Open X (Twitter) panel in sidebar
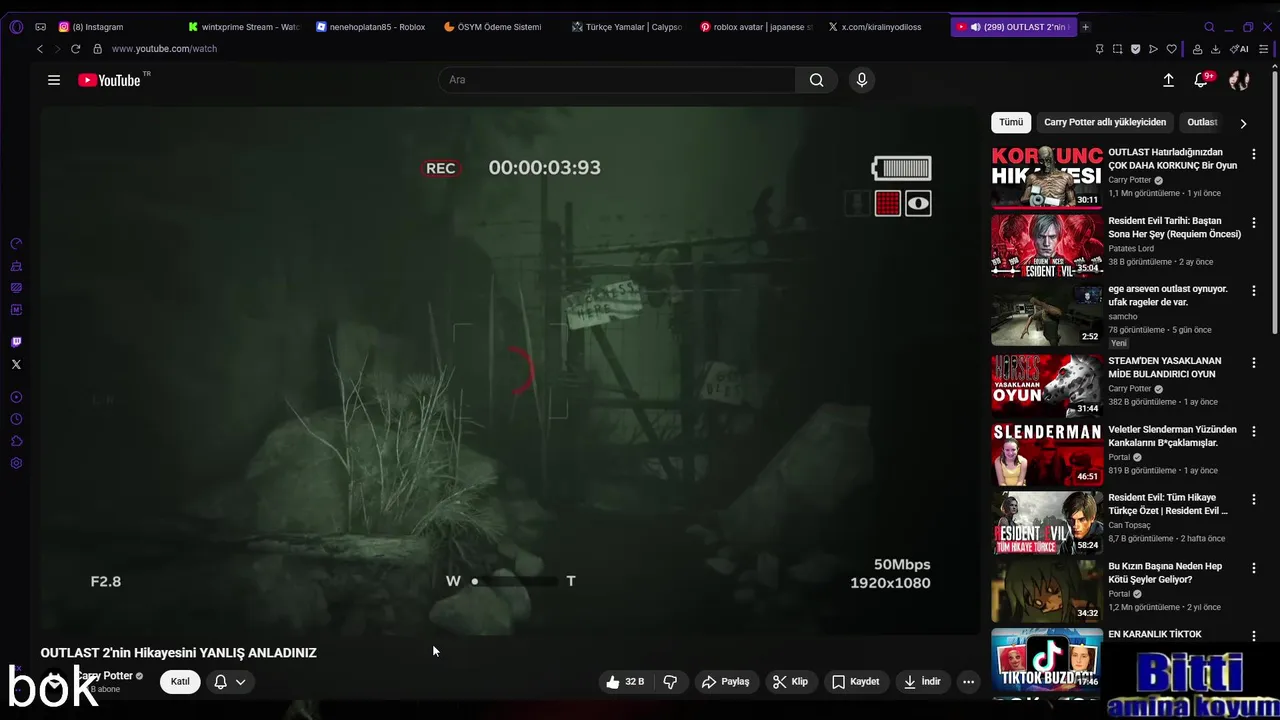 pyautogui.click(x=16, y=364)
